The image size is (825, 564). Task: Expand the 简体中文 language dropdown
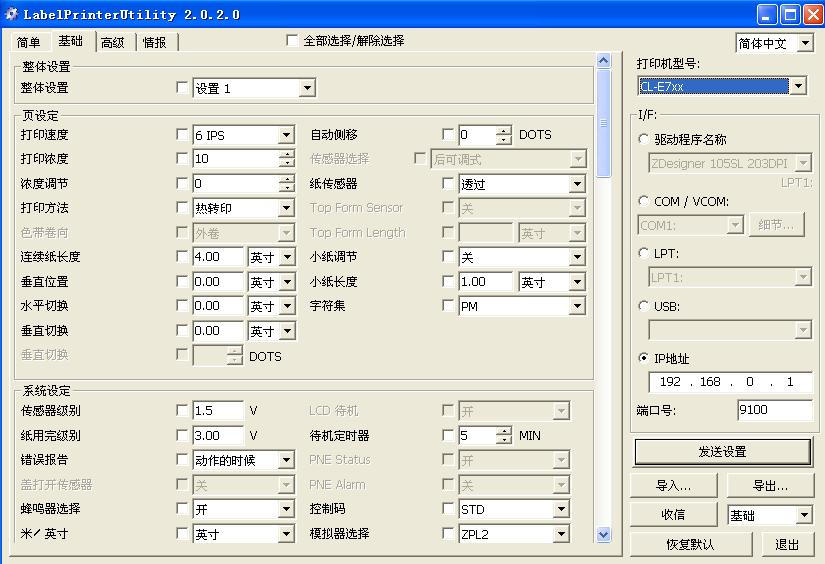805,43
